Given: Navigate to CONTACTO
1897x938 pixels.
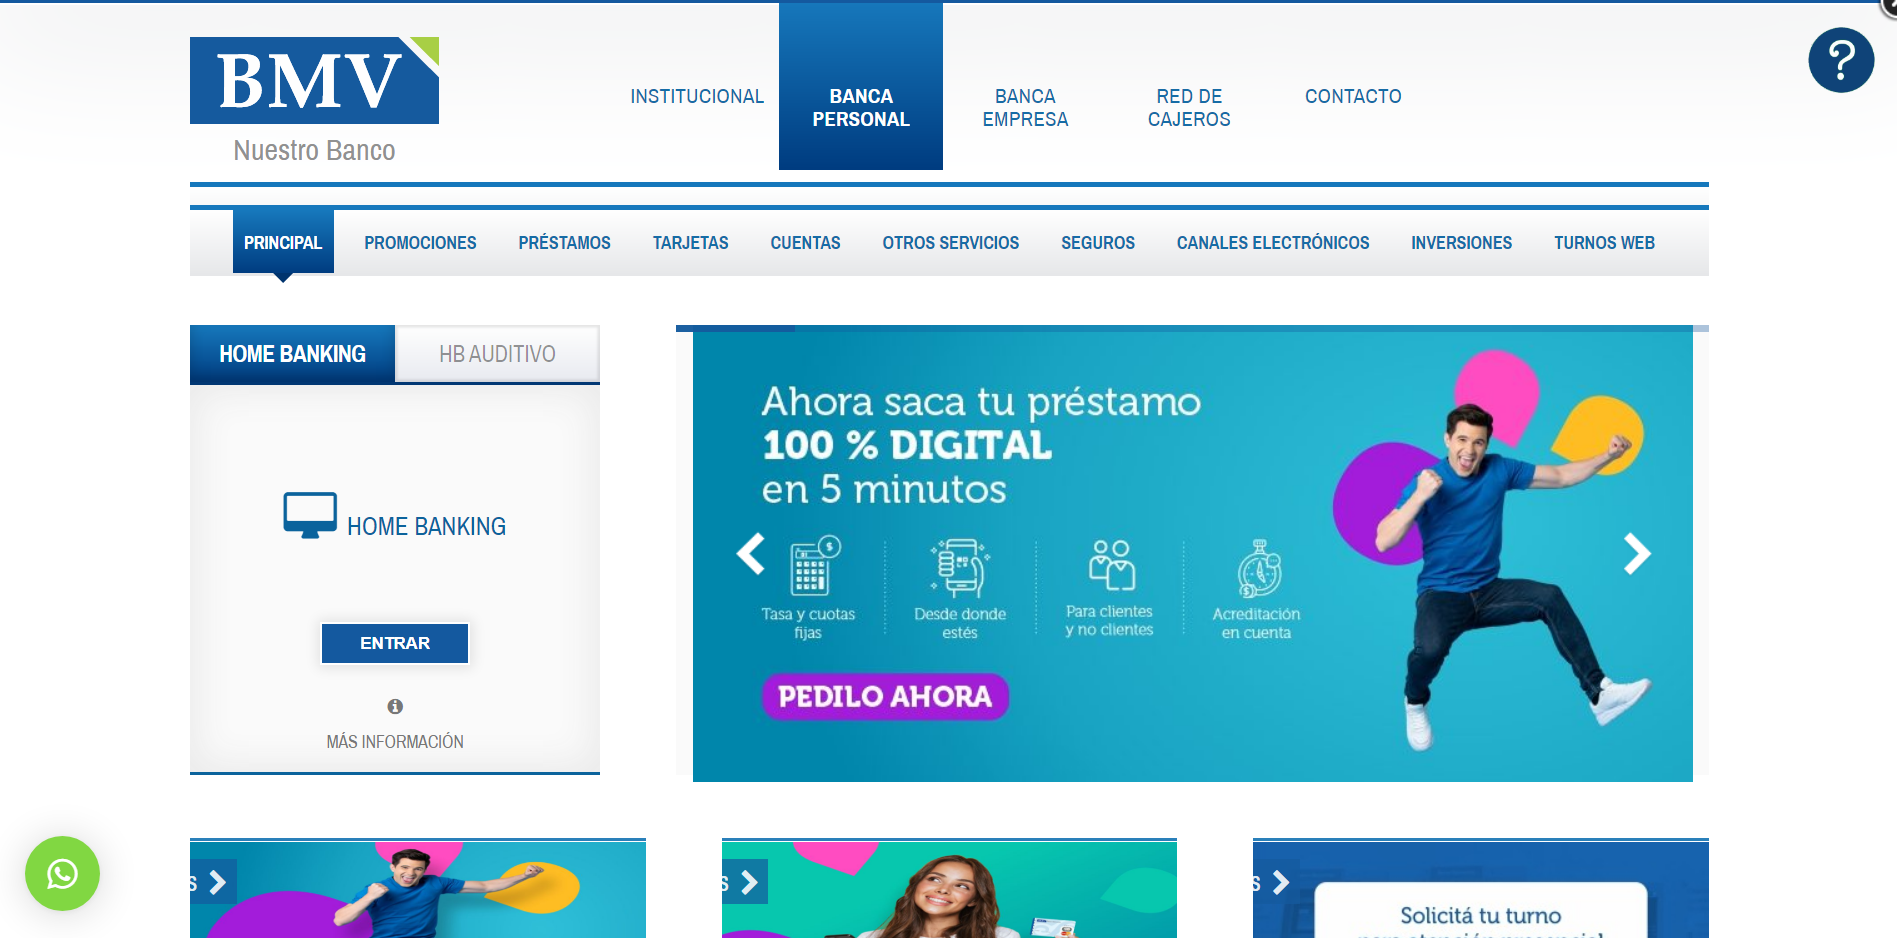Looking at the screenshot, I should [x=1352, y=96].
